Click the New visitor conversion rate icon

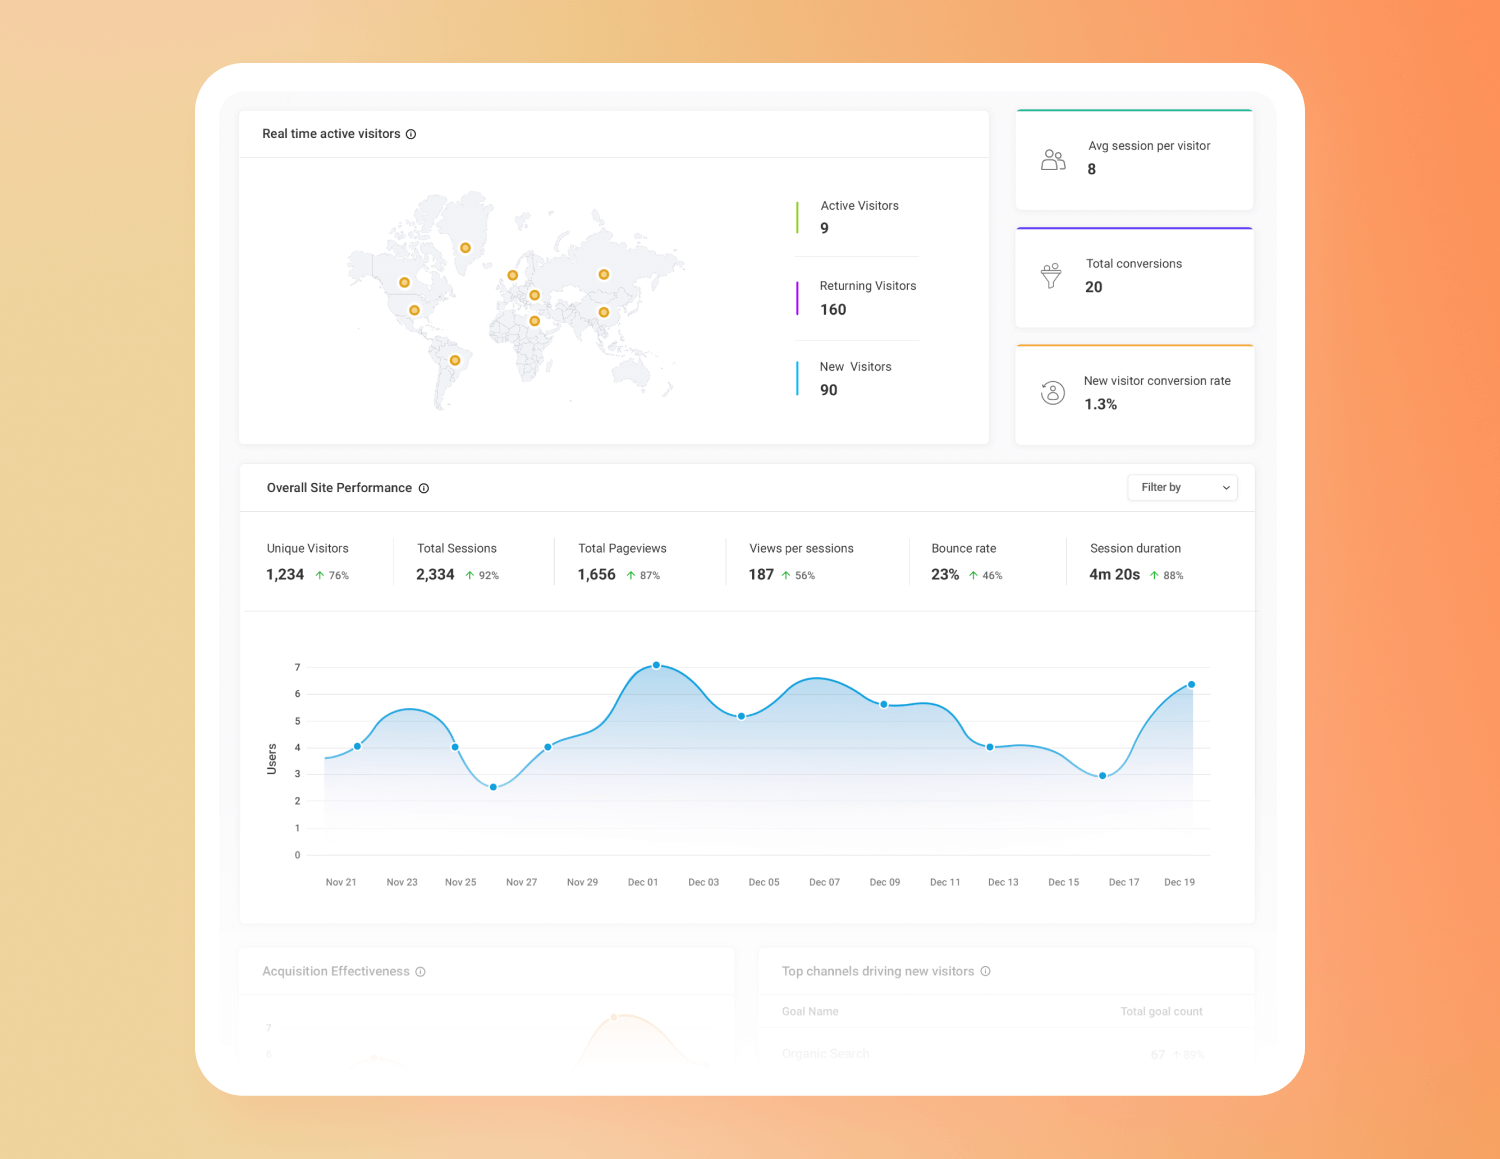(x=1052, y=393)
